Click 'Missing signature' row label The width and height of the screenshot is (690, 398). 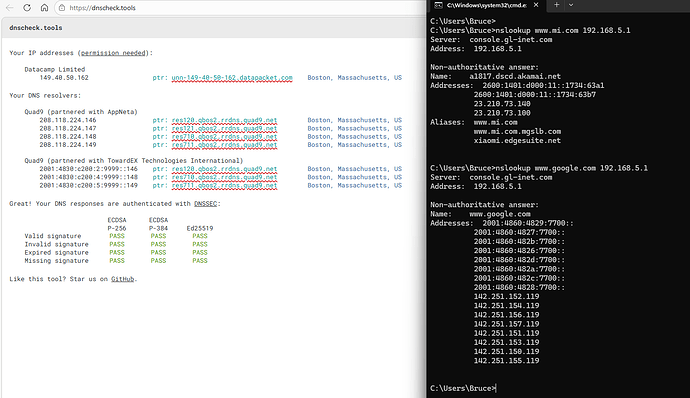click(56, 261)
